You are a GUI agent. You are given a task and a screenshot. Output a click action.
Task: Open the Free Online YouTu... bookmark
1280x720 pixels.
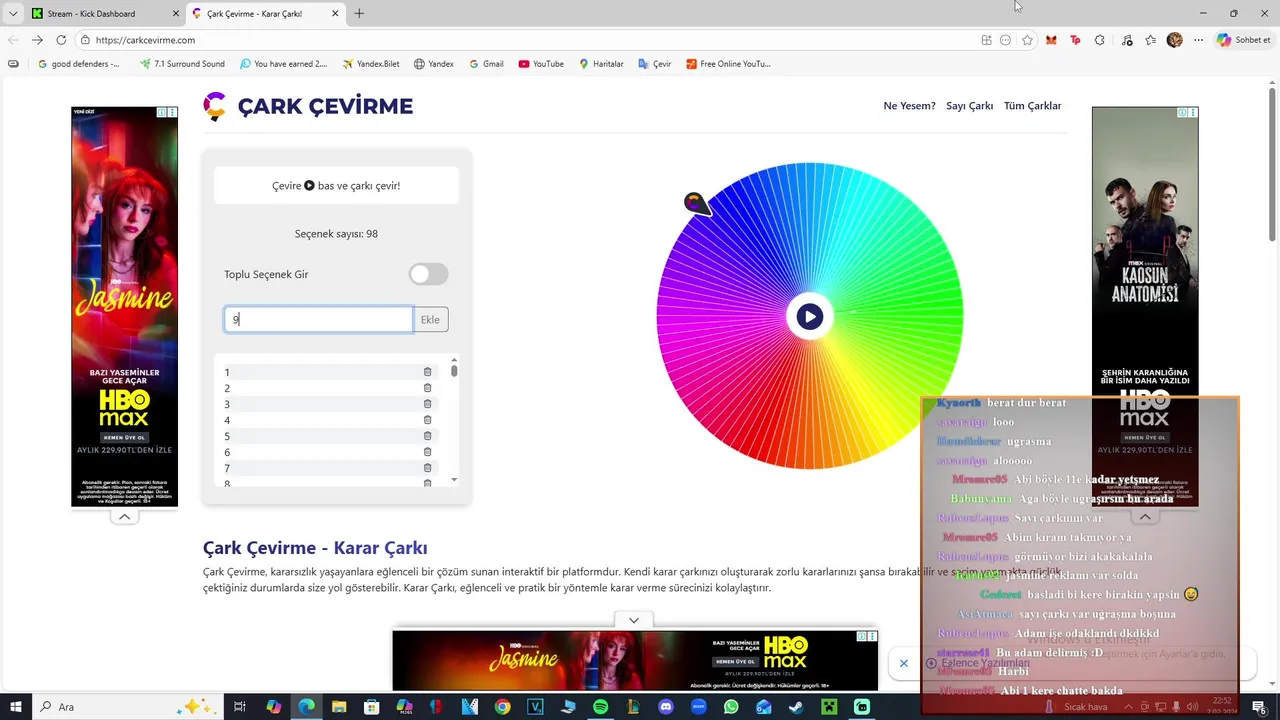728,64
